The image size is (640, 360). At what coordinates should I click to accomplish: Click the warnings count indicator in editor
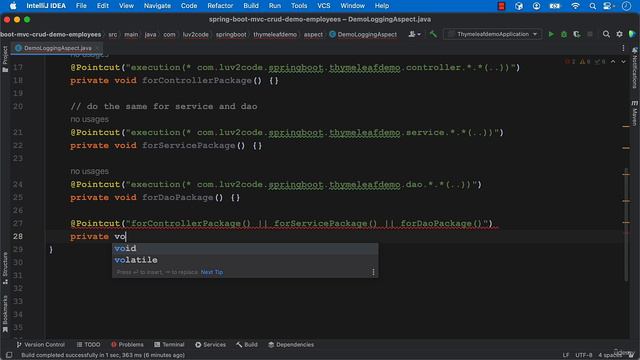pyautogui.click(x=585, y=62)
